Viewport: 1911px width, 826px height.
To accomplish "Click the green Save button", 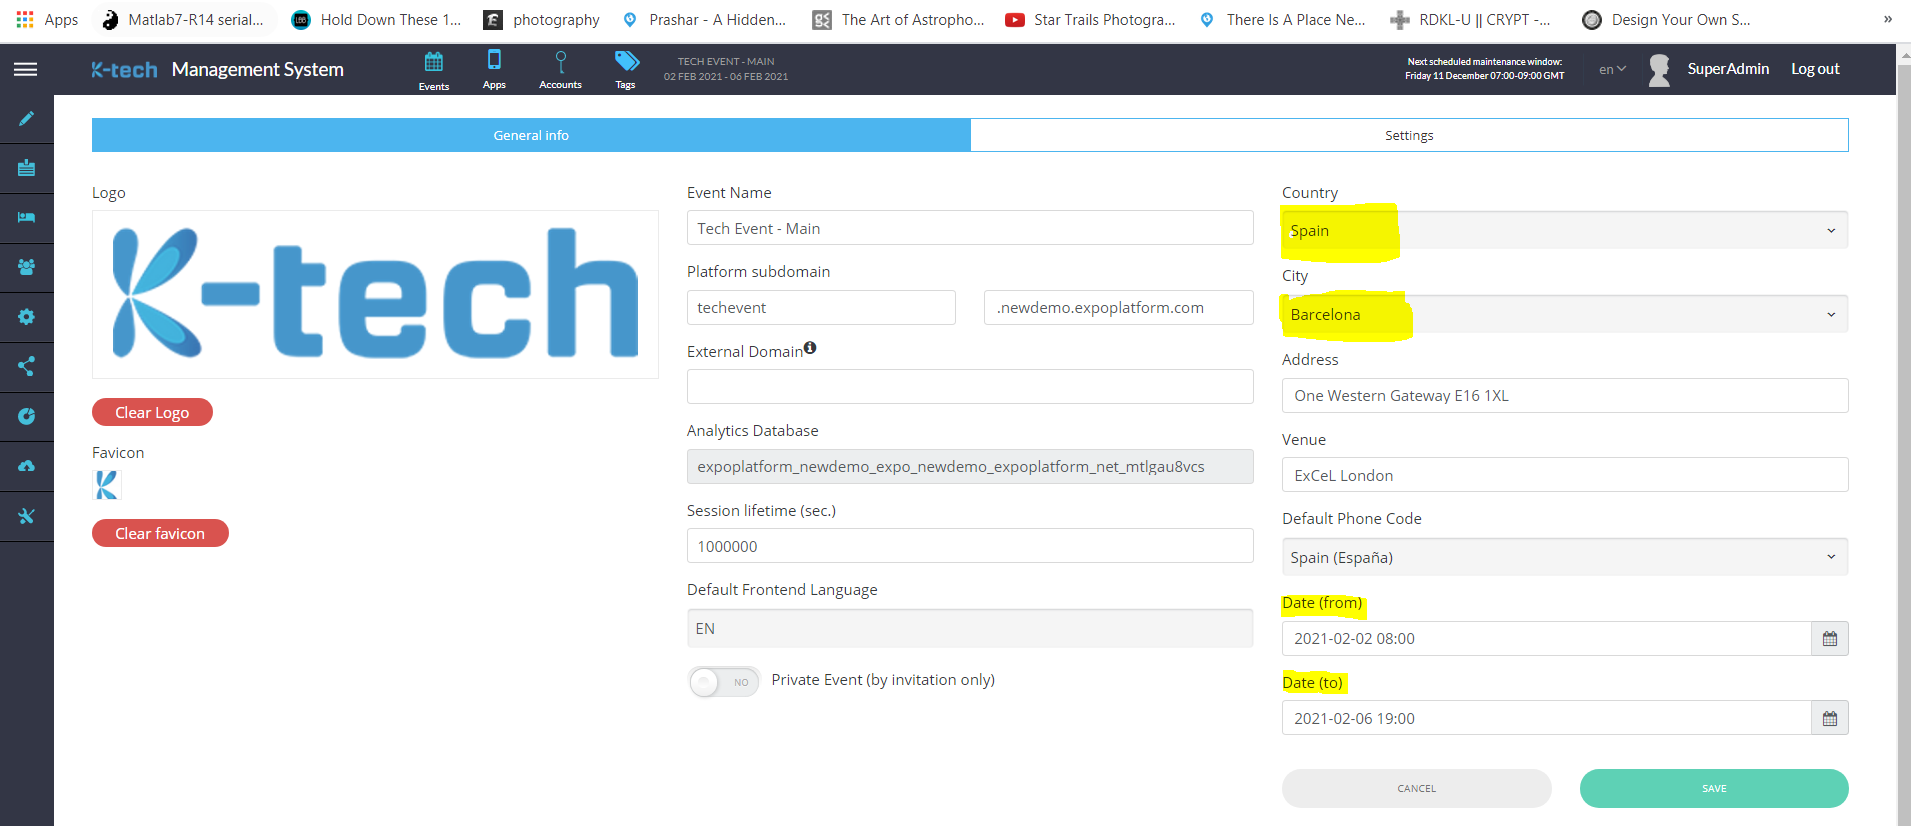I will pyautogui.click(x=1713, y=789).
